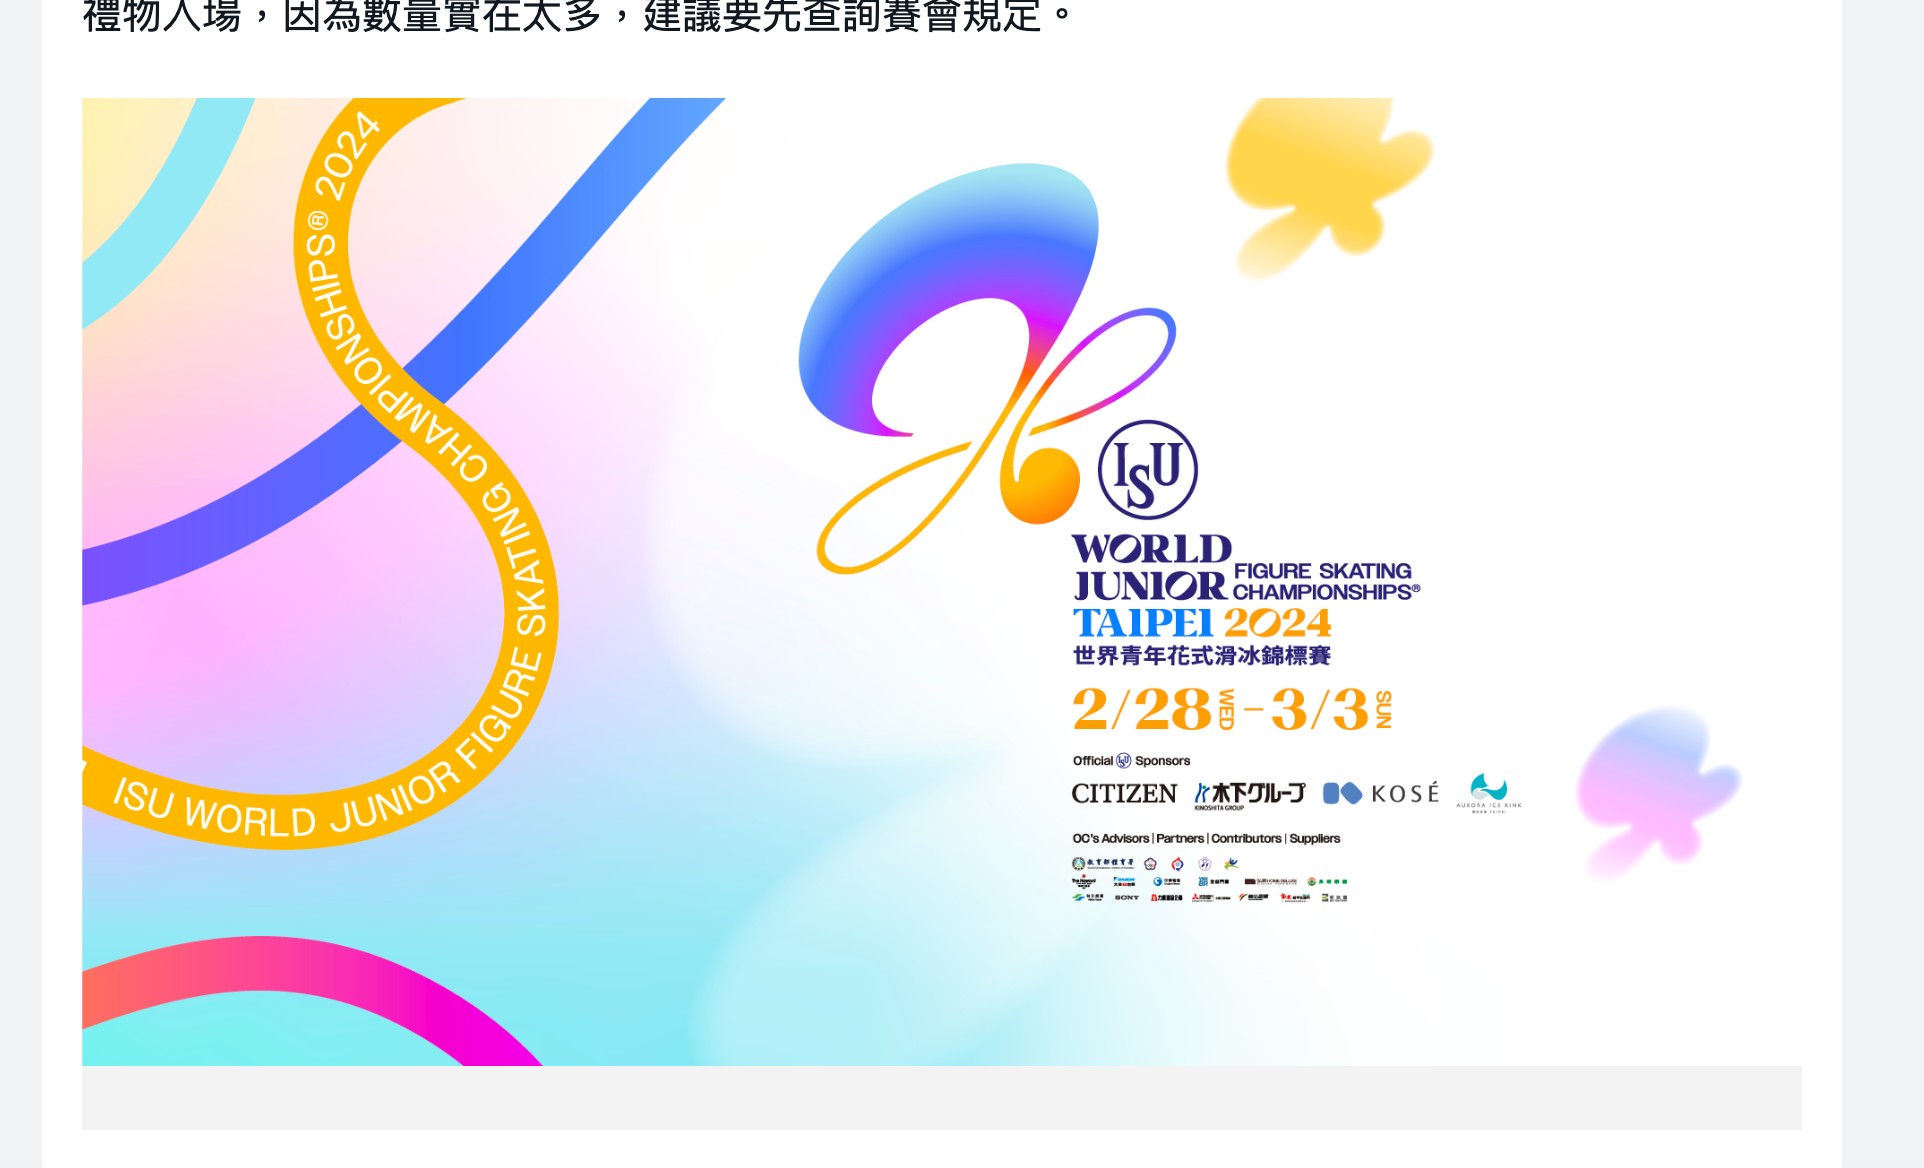This screenshot has width=1924, height=1168.
Task: Click the Chinese event title 世界青年花式滑冰錦標賽
Action: [1201, 656]
